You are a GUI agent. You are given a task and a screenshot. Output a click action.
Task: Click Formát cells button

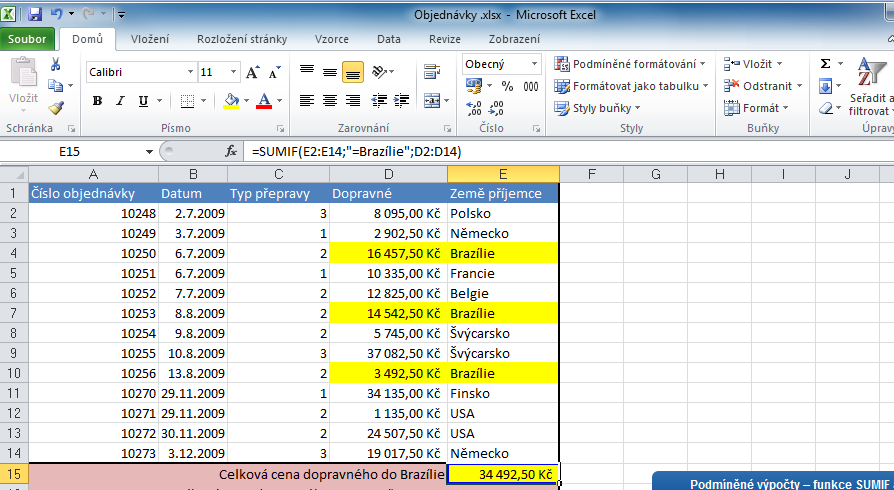tap(755, 108)
